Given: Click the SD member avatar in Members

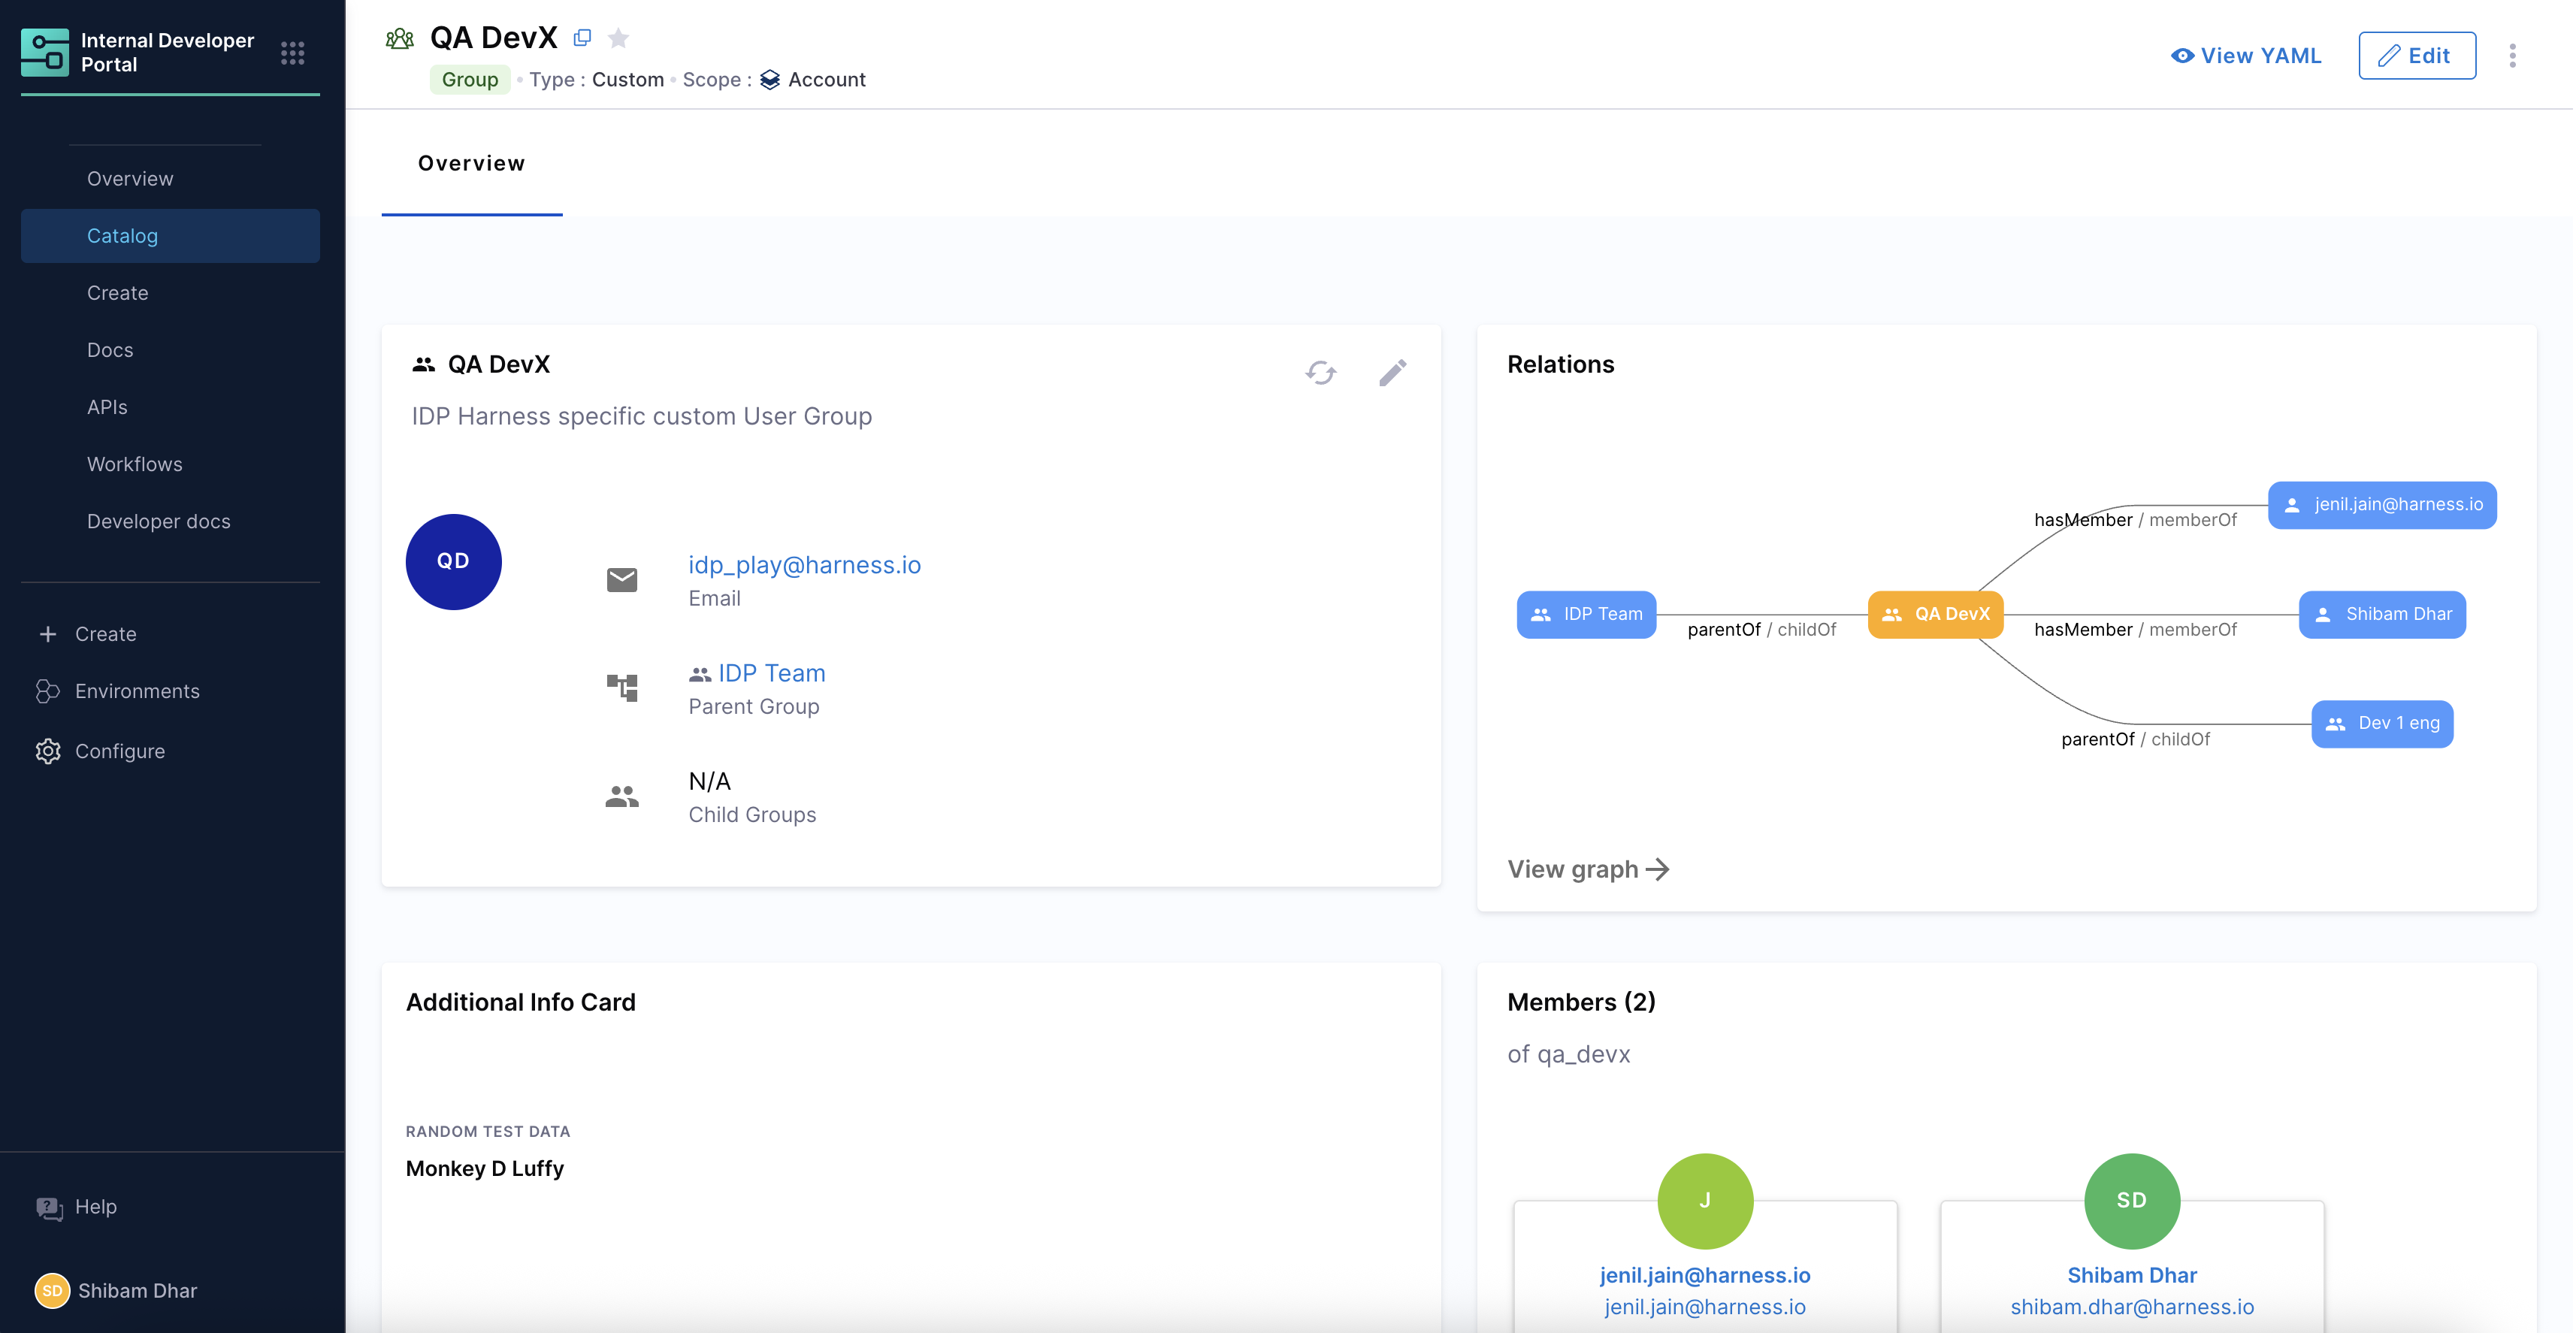Looking at the screenshot, I should (2132, 1201).
